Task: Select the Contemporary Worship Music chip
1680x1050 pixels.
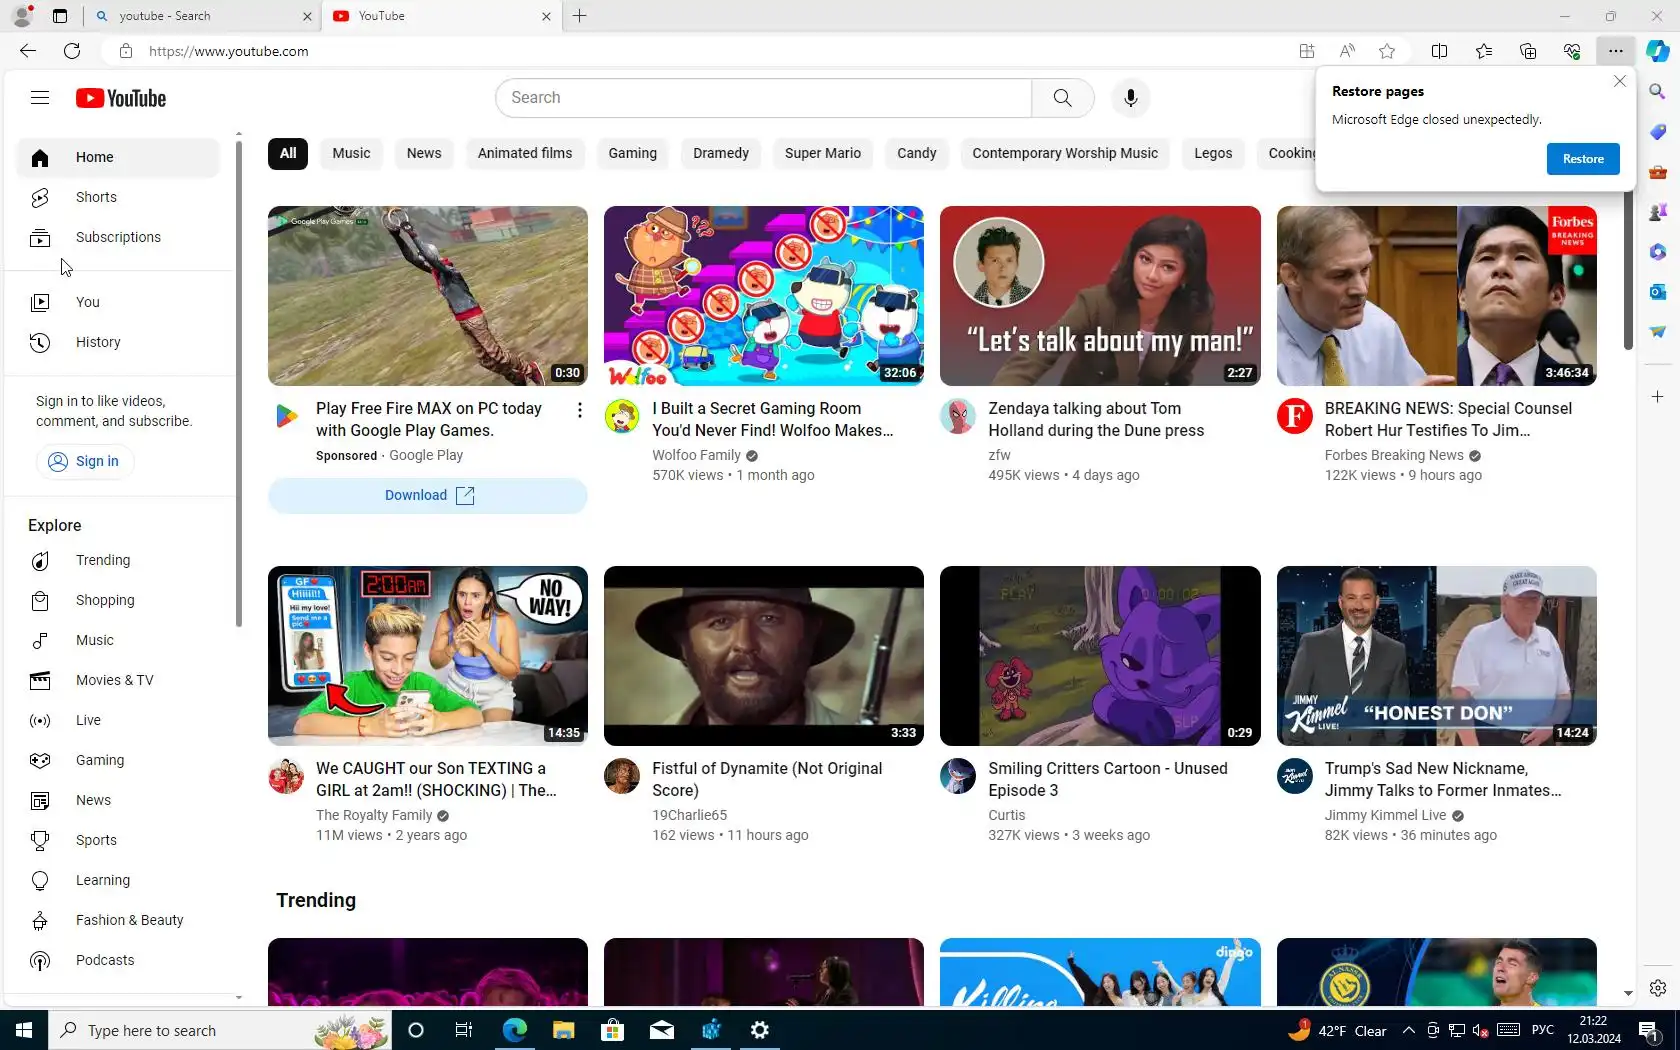Action: (1065, 153)
